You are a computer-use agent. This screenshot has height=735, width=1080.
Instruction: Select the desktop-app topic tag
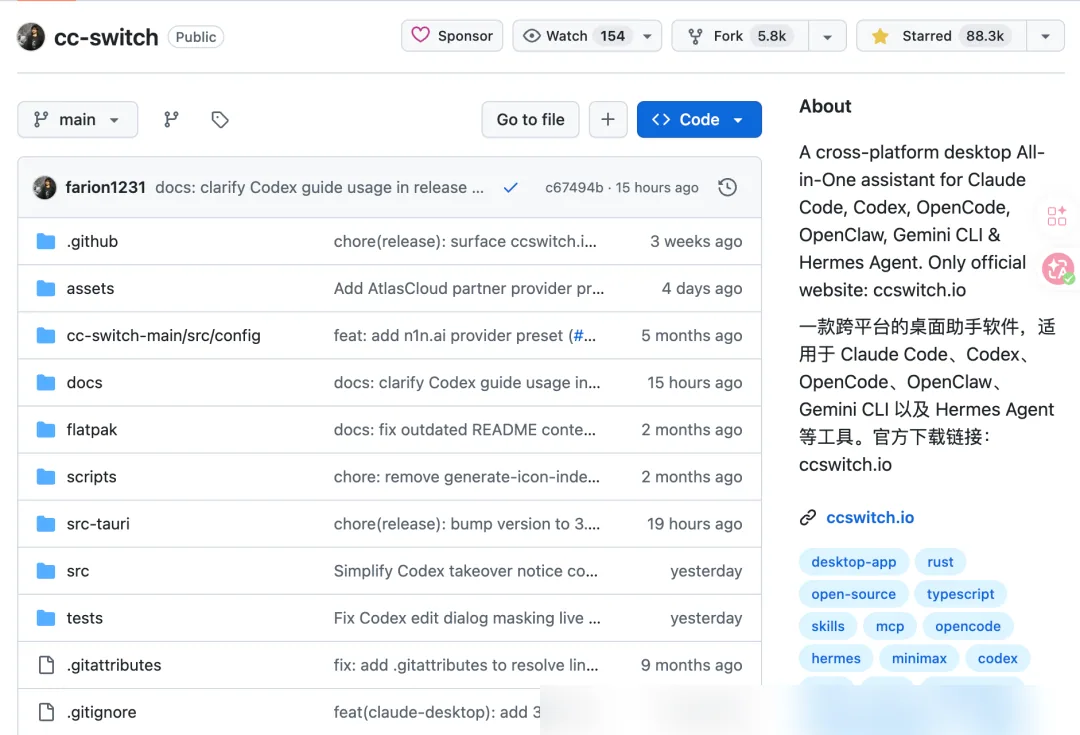(853, 562)
